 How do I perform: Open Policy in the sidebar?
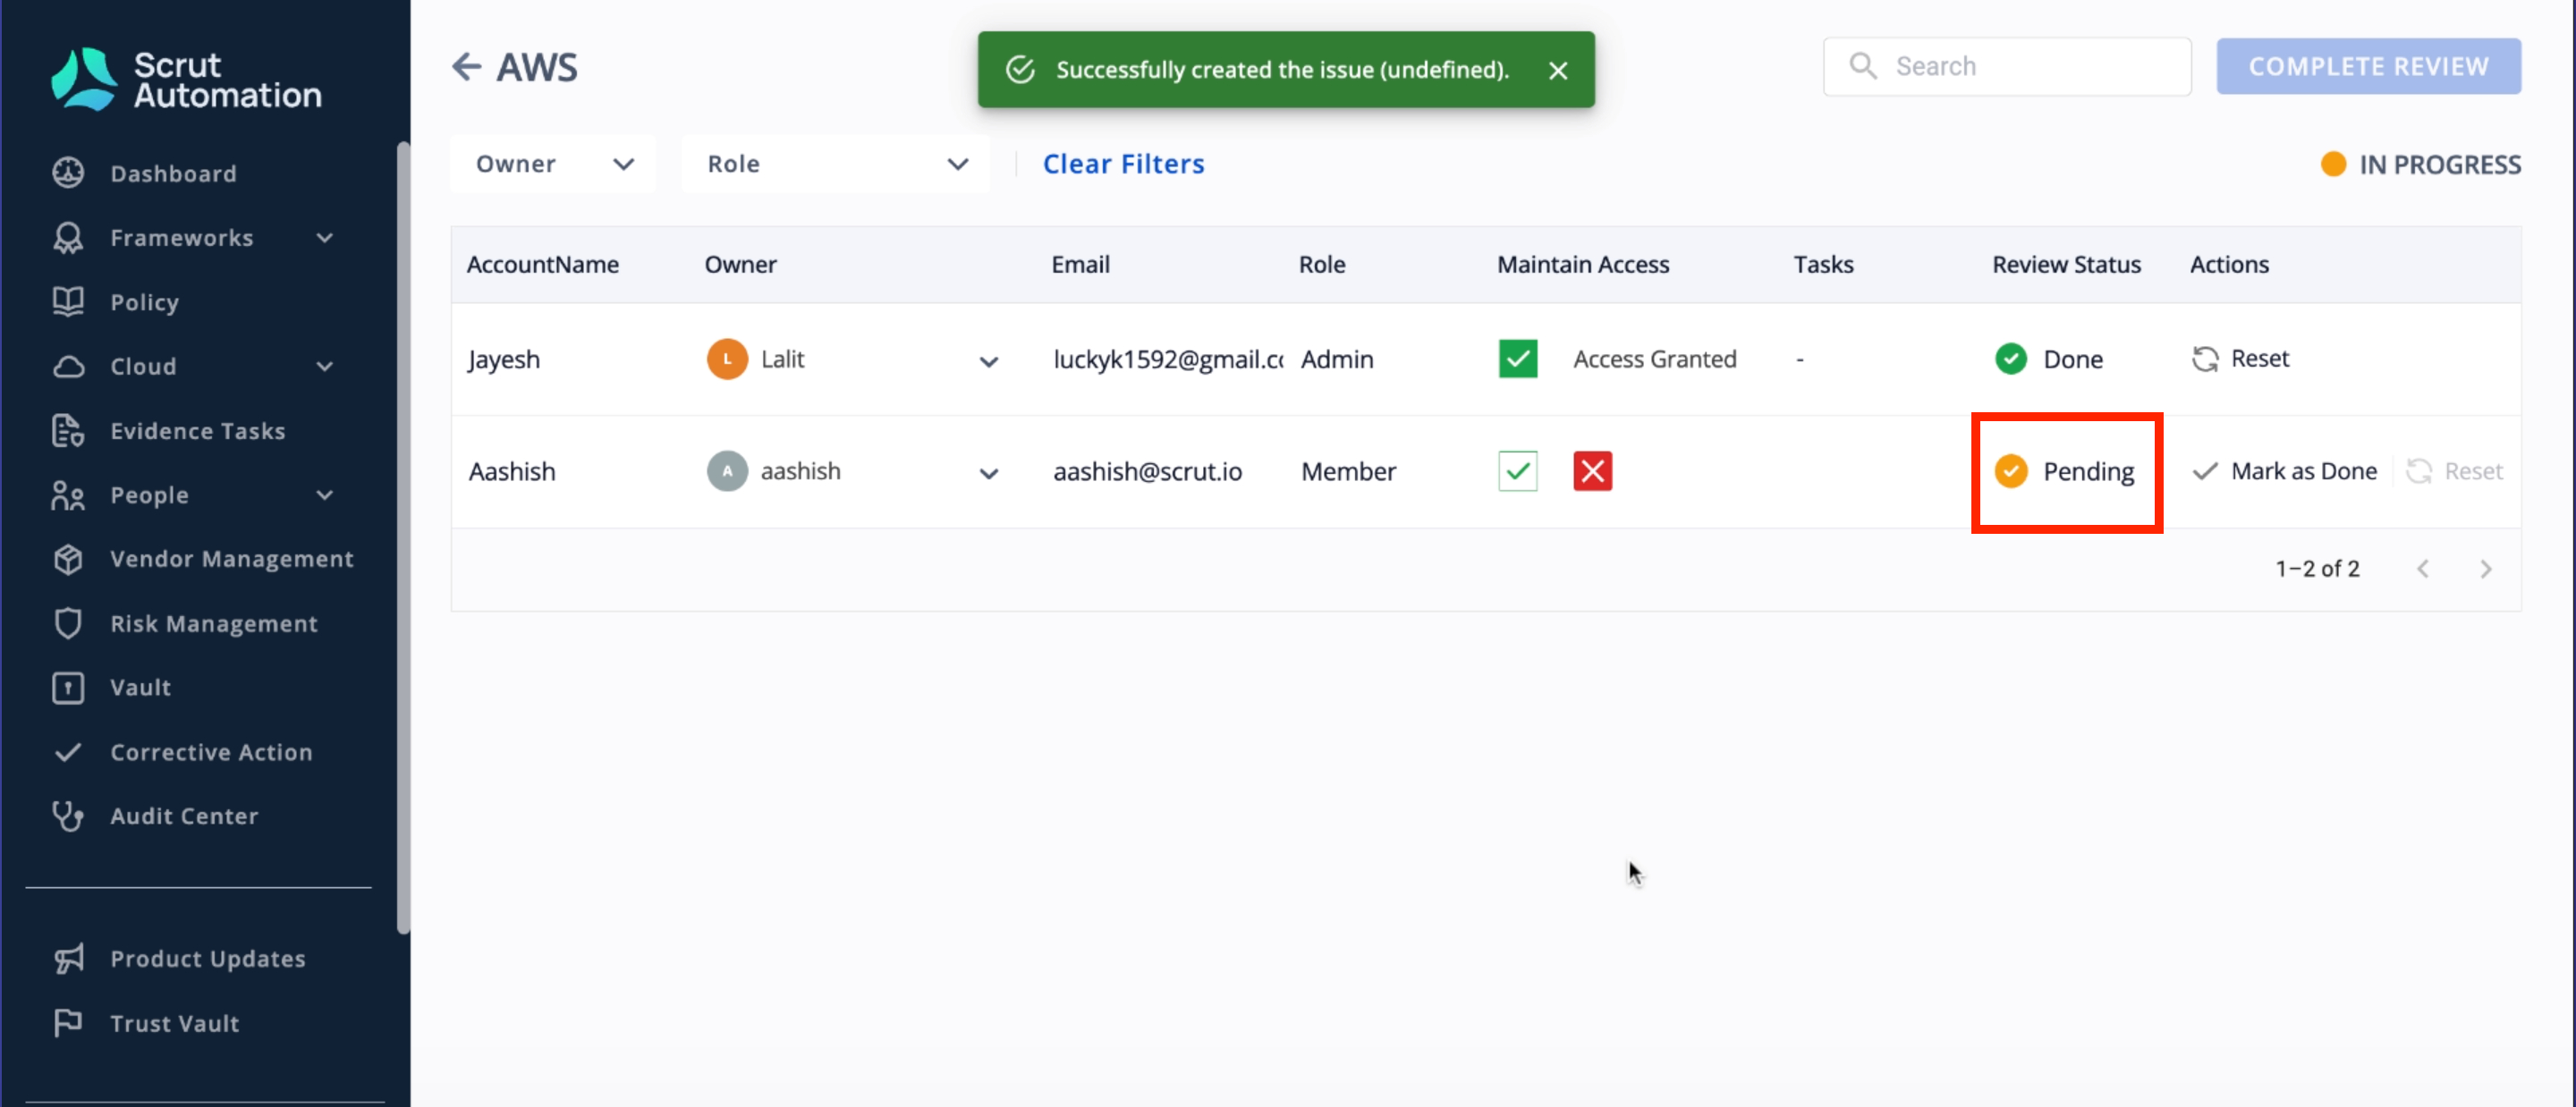[144, 302]
